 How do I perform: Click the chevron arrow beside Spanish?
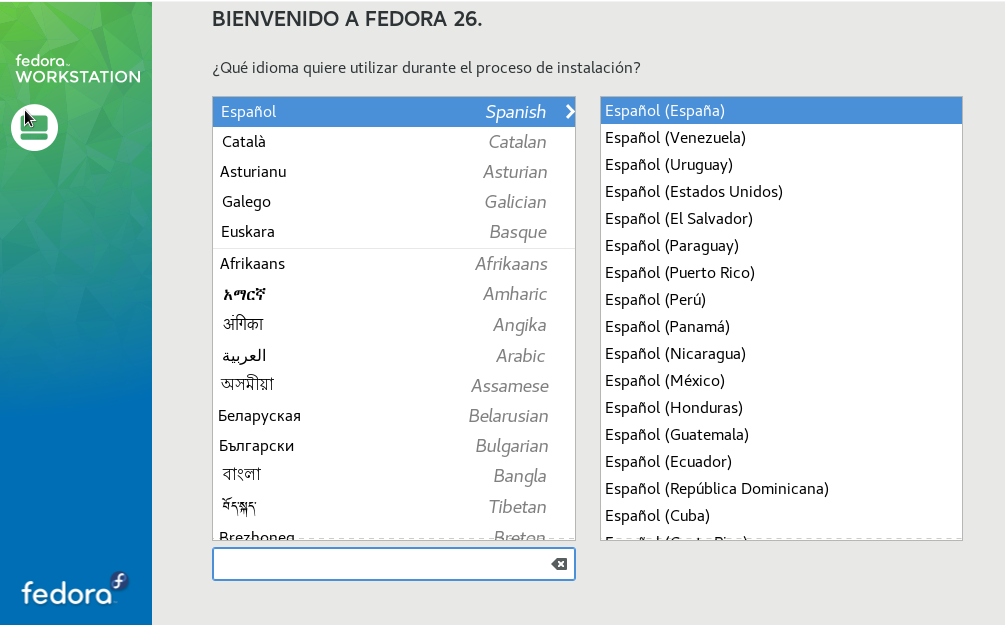click(569, 112)
